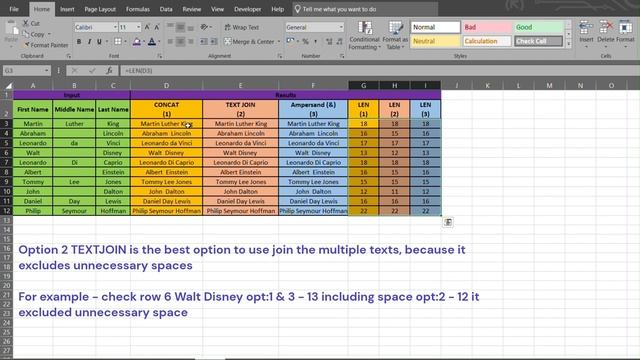
Task: Click the Orientation text rotation icon
Action: (204, 27)
